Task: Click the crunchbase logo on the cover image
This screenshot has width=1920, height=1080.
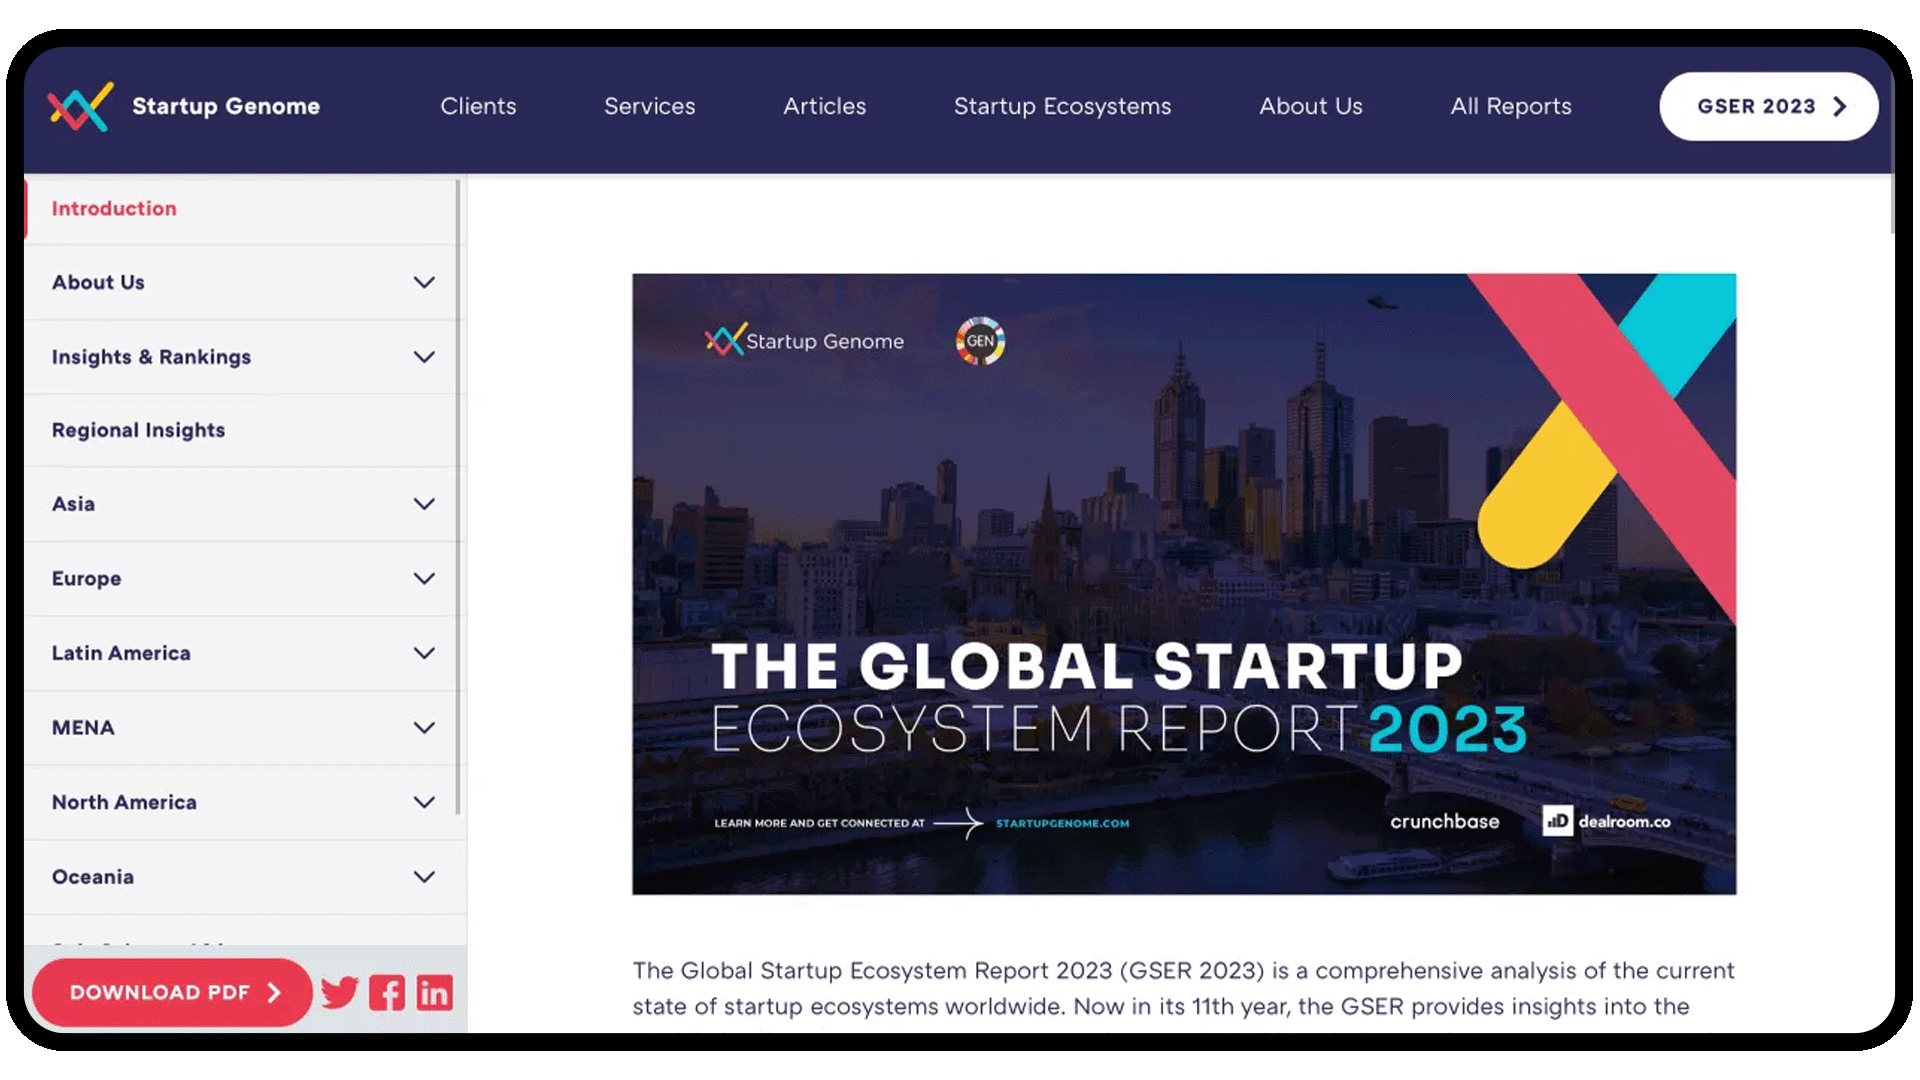Action: click(1445, 821)
